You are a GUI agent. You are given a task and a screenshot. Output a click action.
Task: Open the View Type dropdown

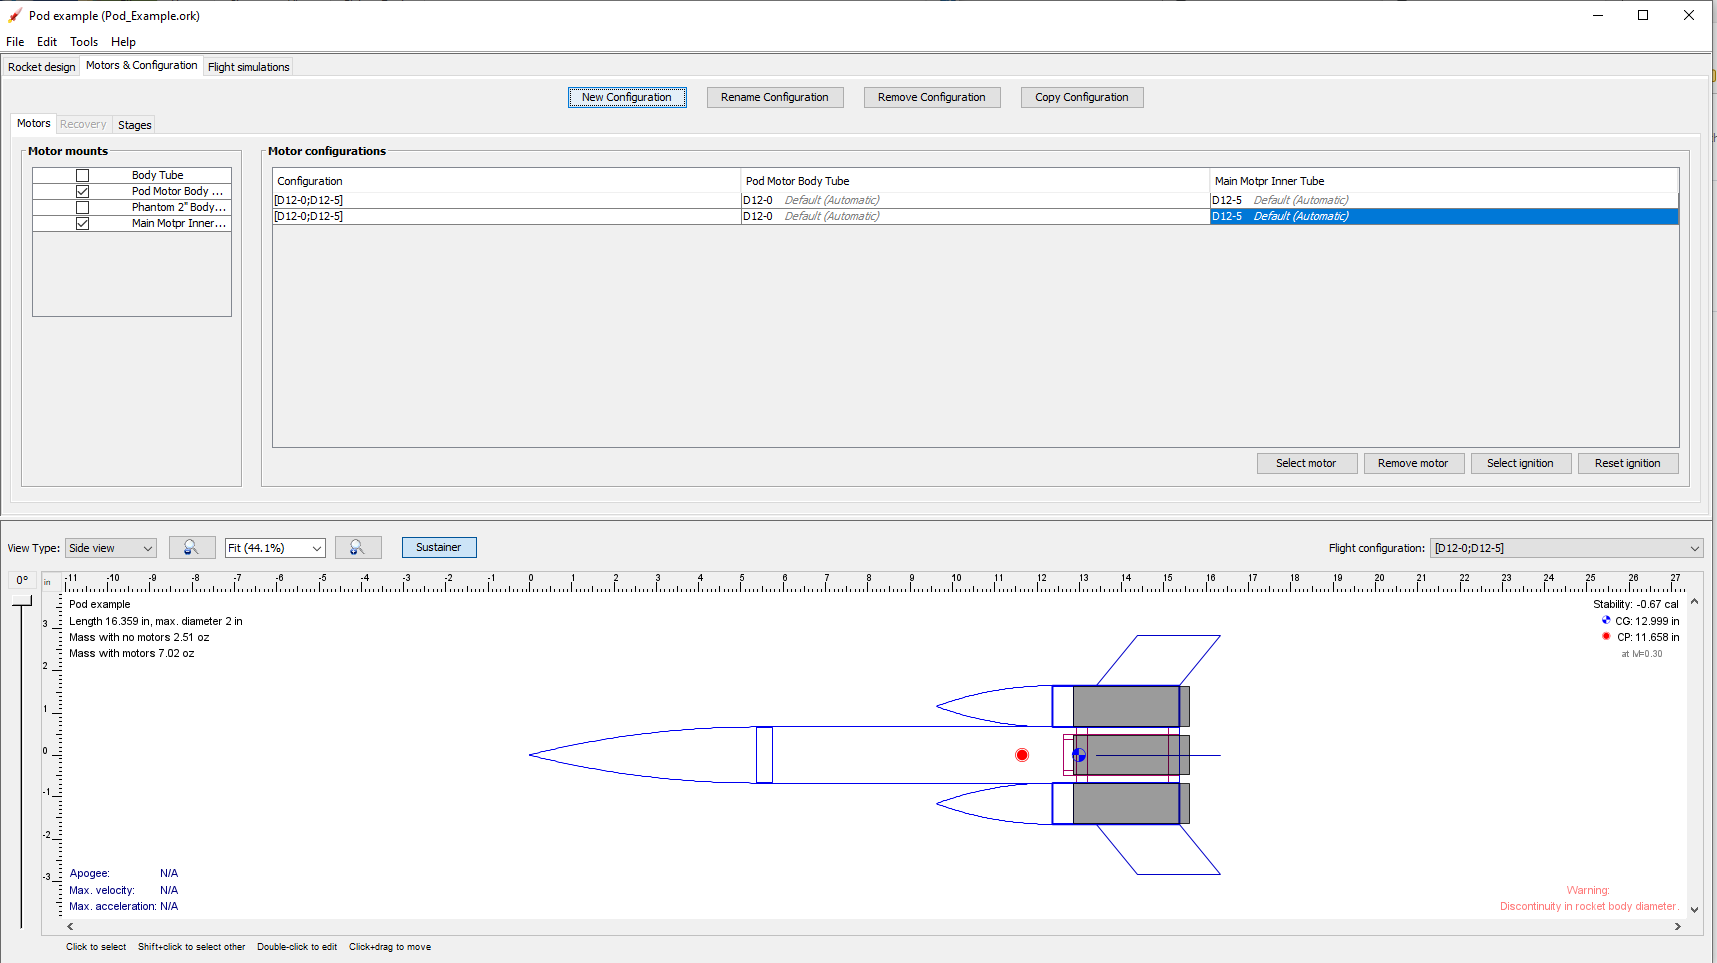point(110,548)
